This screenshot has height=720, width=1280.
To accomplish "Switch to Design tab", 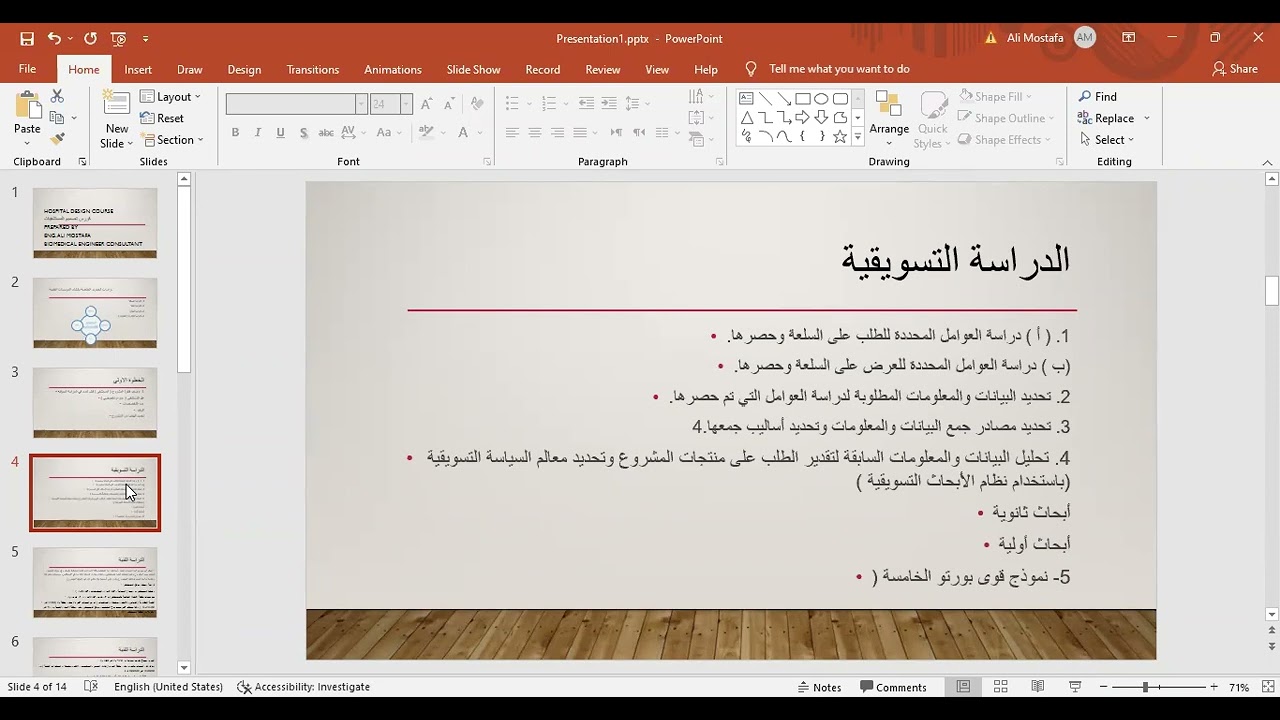I will click(244, 69).
